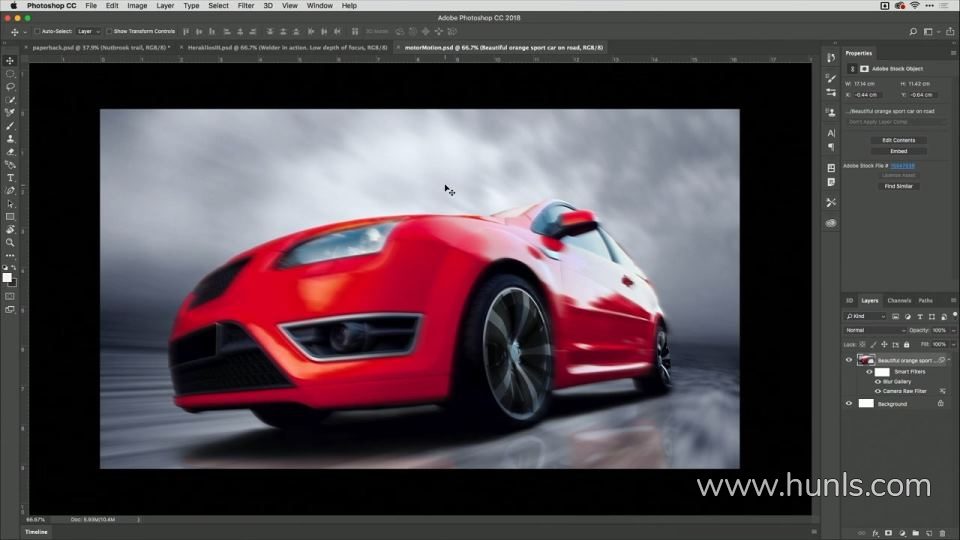The image size is (960, 540).
Task: Open the Character panel icon
Action: [831, 133]
